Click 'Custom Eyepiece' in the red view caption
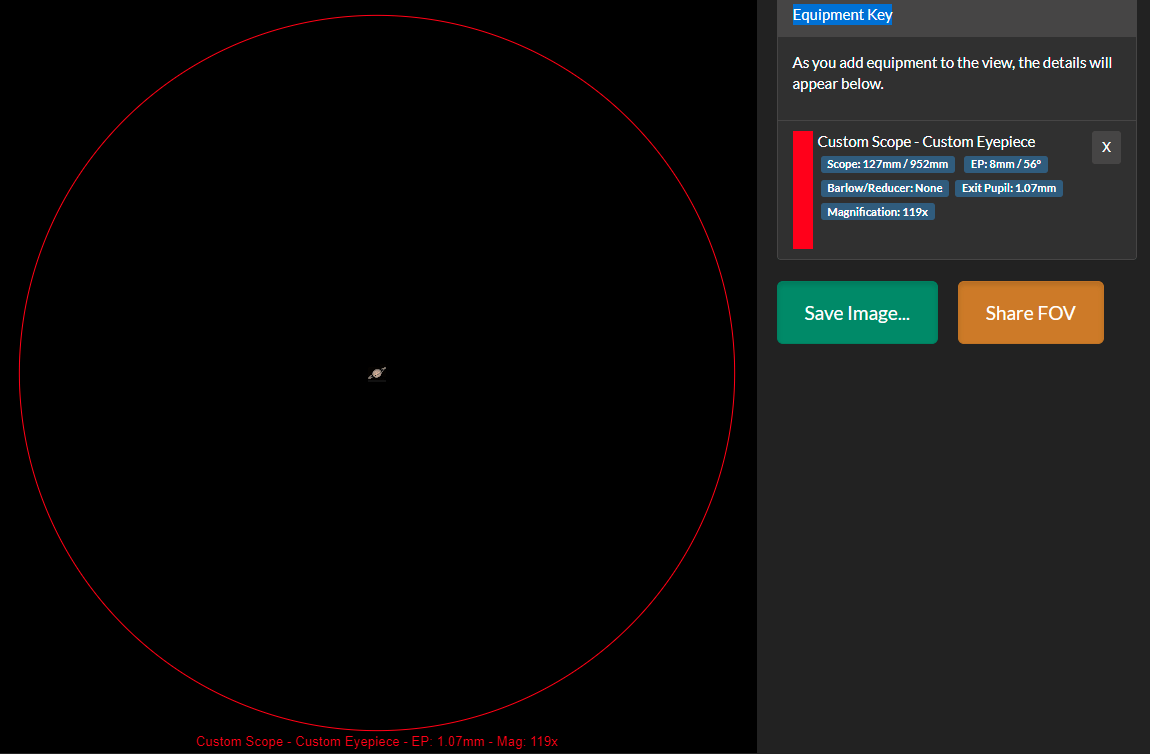The image size is (1150, 754). tap(348, 741)
